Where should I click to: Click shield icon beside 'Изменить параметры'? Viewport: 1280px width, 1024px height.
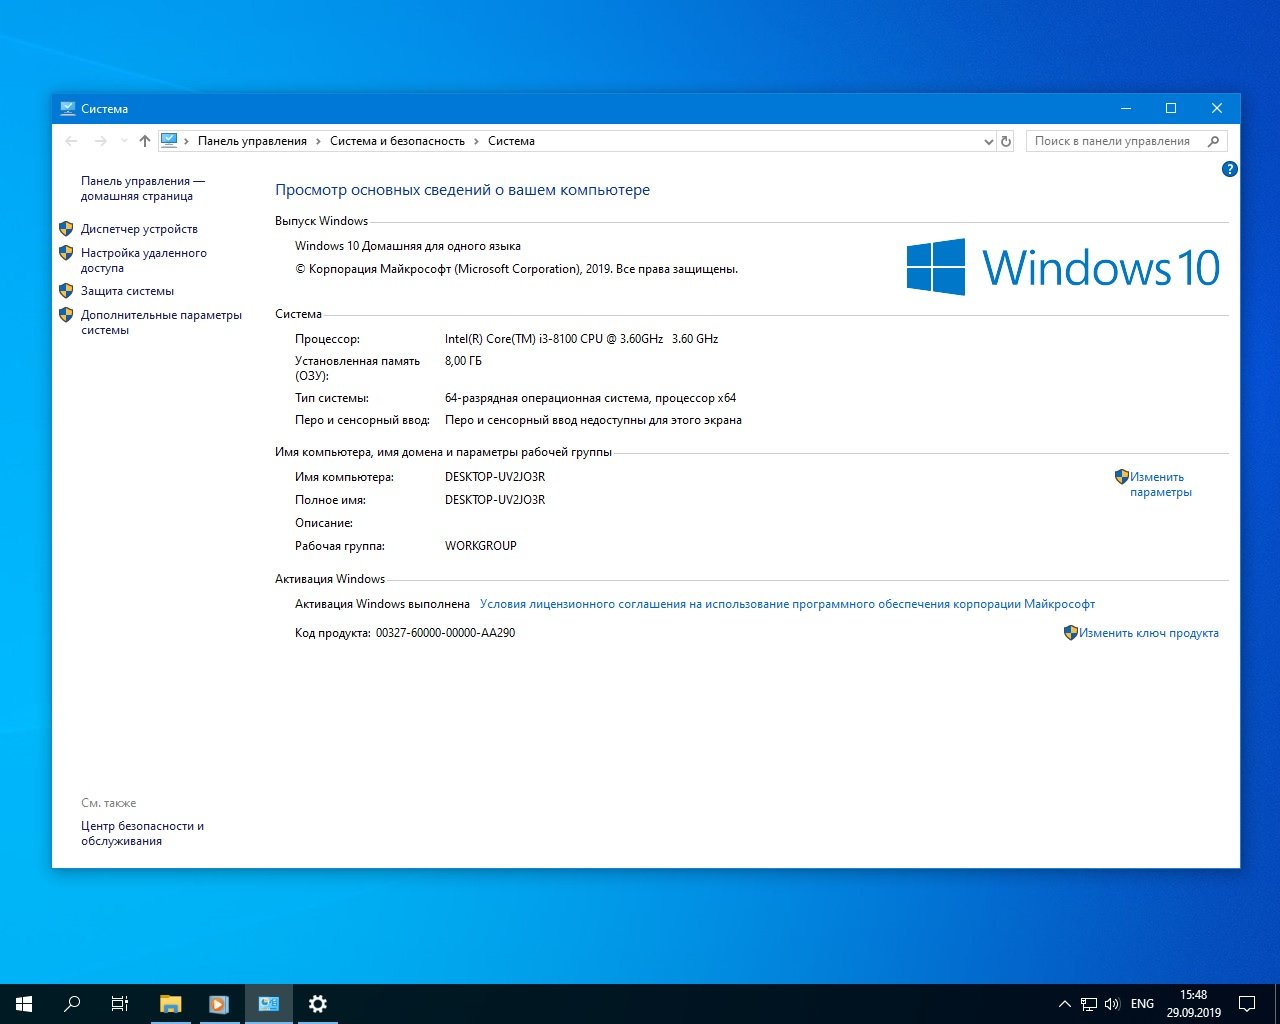(1122, 477)
